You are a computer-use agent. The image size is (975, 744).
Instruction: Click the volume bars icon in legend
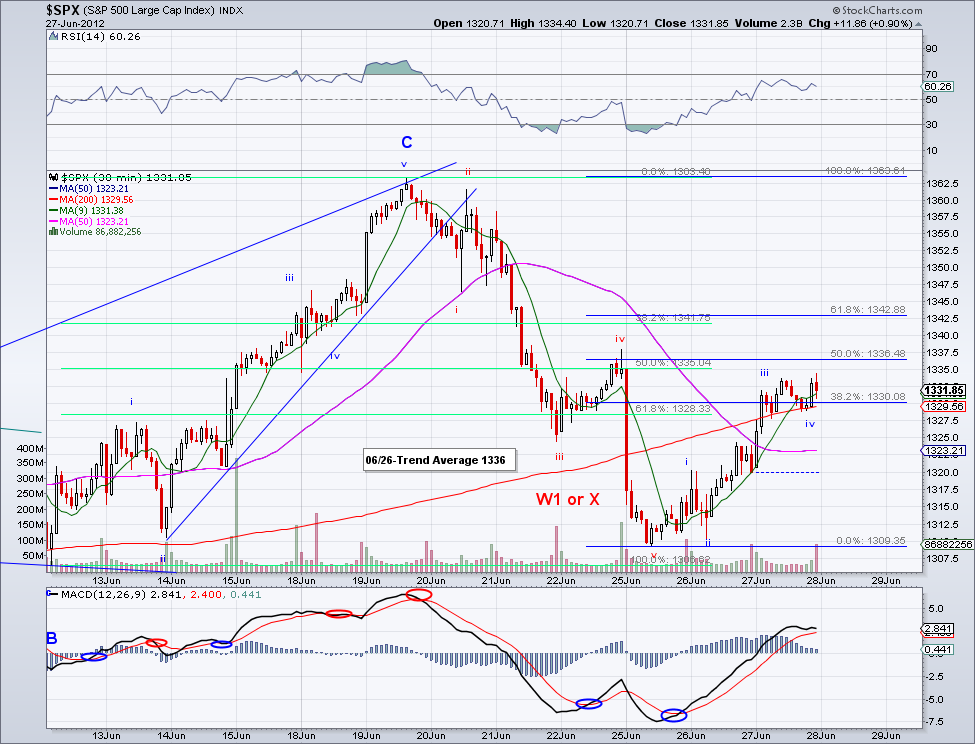(53, 232)
